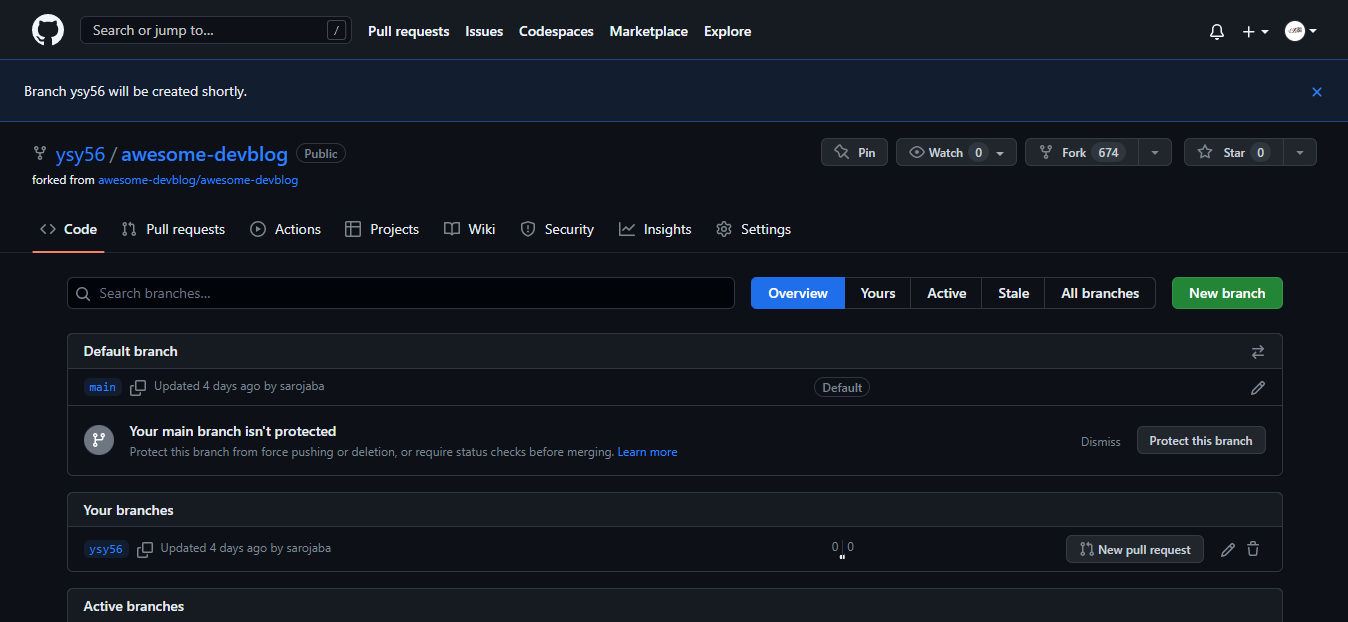The height and width of the screenshot is (622, 1348).
Task: Fork the repository with Fork button
Action: click(1081, 152)
